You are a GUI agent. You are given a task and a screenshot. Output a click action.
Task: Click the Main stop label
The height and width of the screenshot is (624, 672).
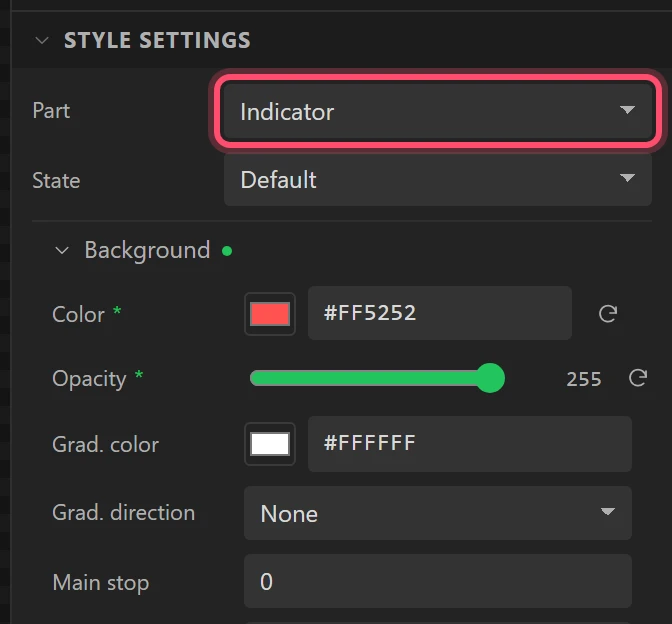pyautogui.click(x=101, y=582)
